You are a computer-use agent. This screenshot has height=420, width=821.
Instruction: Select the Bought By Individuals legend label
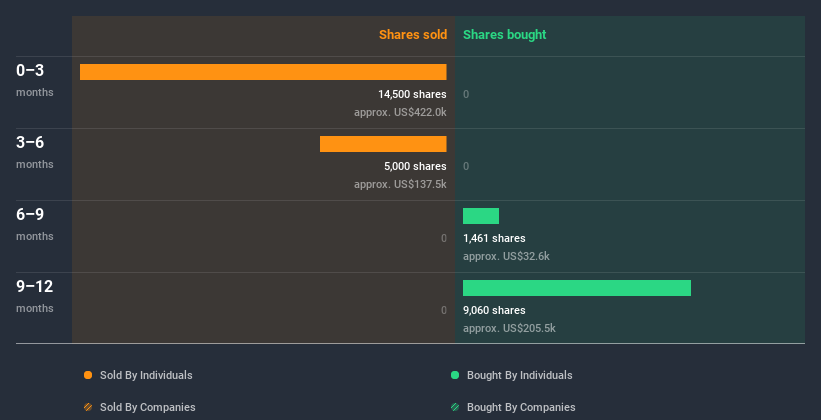519,375
